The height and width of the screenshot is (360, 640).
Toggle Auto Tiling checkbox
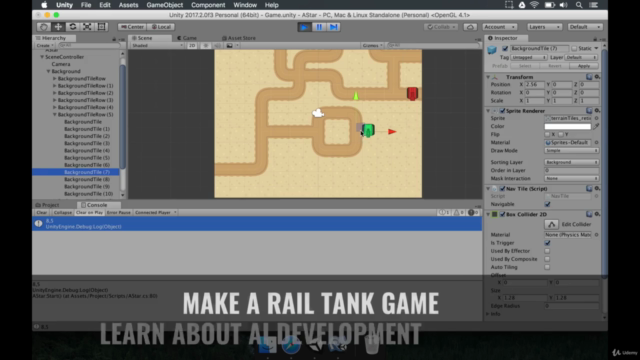pyautogui.click(x=547, y=267)
